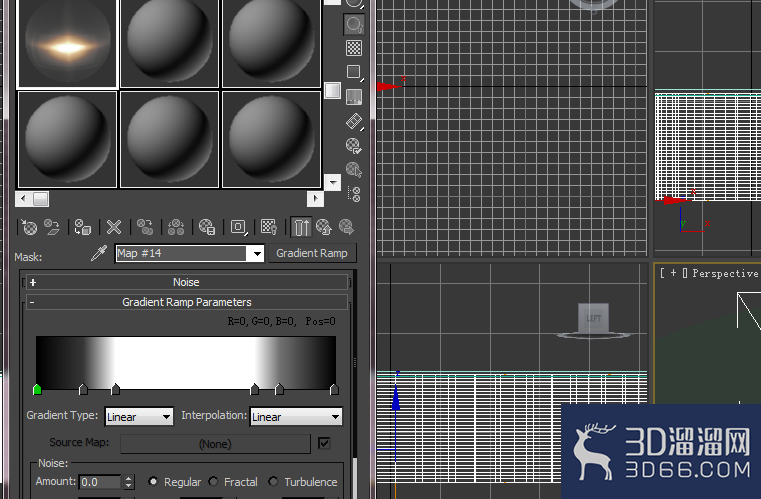Click the horizontal sample slots scroll thumb
Screen dimensions: 761x499
[x=40, y=199]
